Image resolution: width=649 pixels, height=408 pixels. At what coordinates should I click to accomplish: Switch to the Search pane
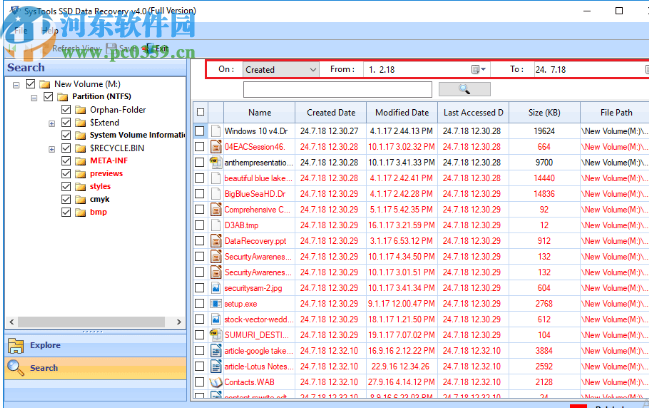[95, 368]
